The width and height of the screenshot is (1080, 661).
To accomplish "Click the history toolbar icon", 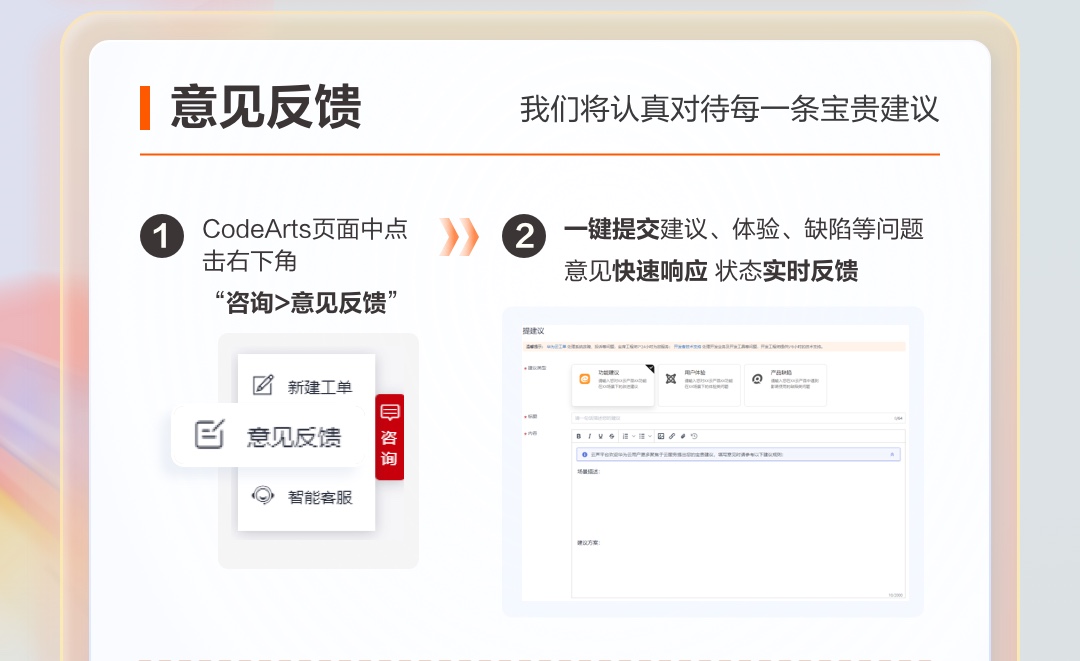I will pyautogui.click(x=694, y=436).
